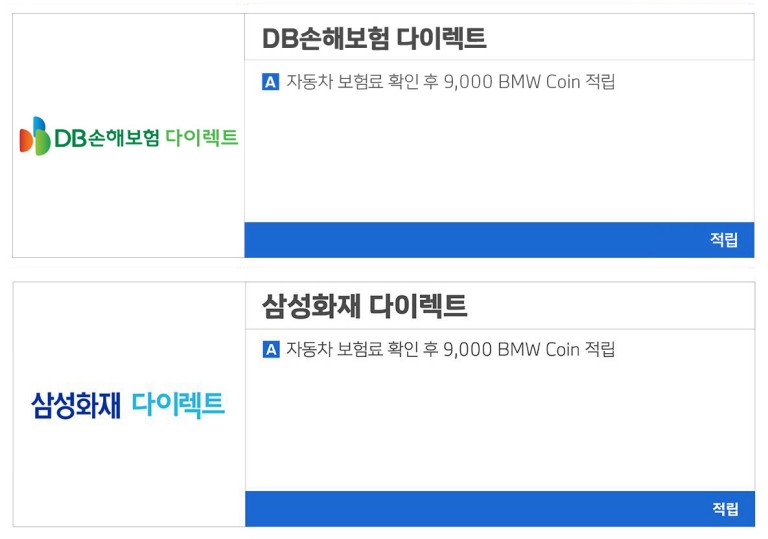768x539 pixels.
Task: Select the DB손해보험 다이렉트 logo image
Action: click(x=129, y=136)
